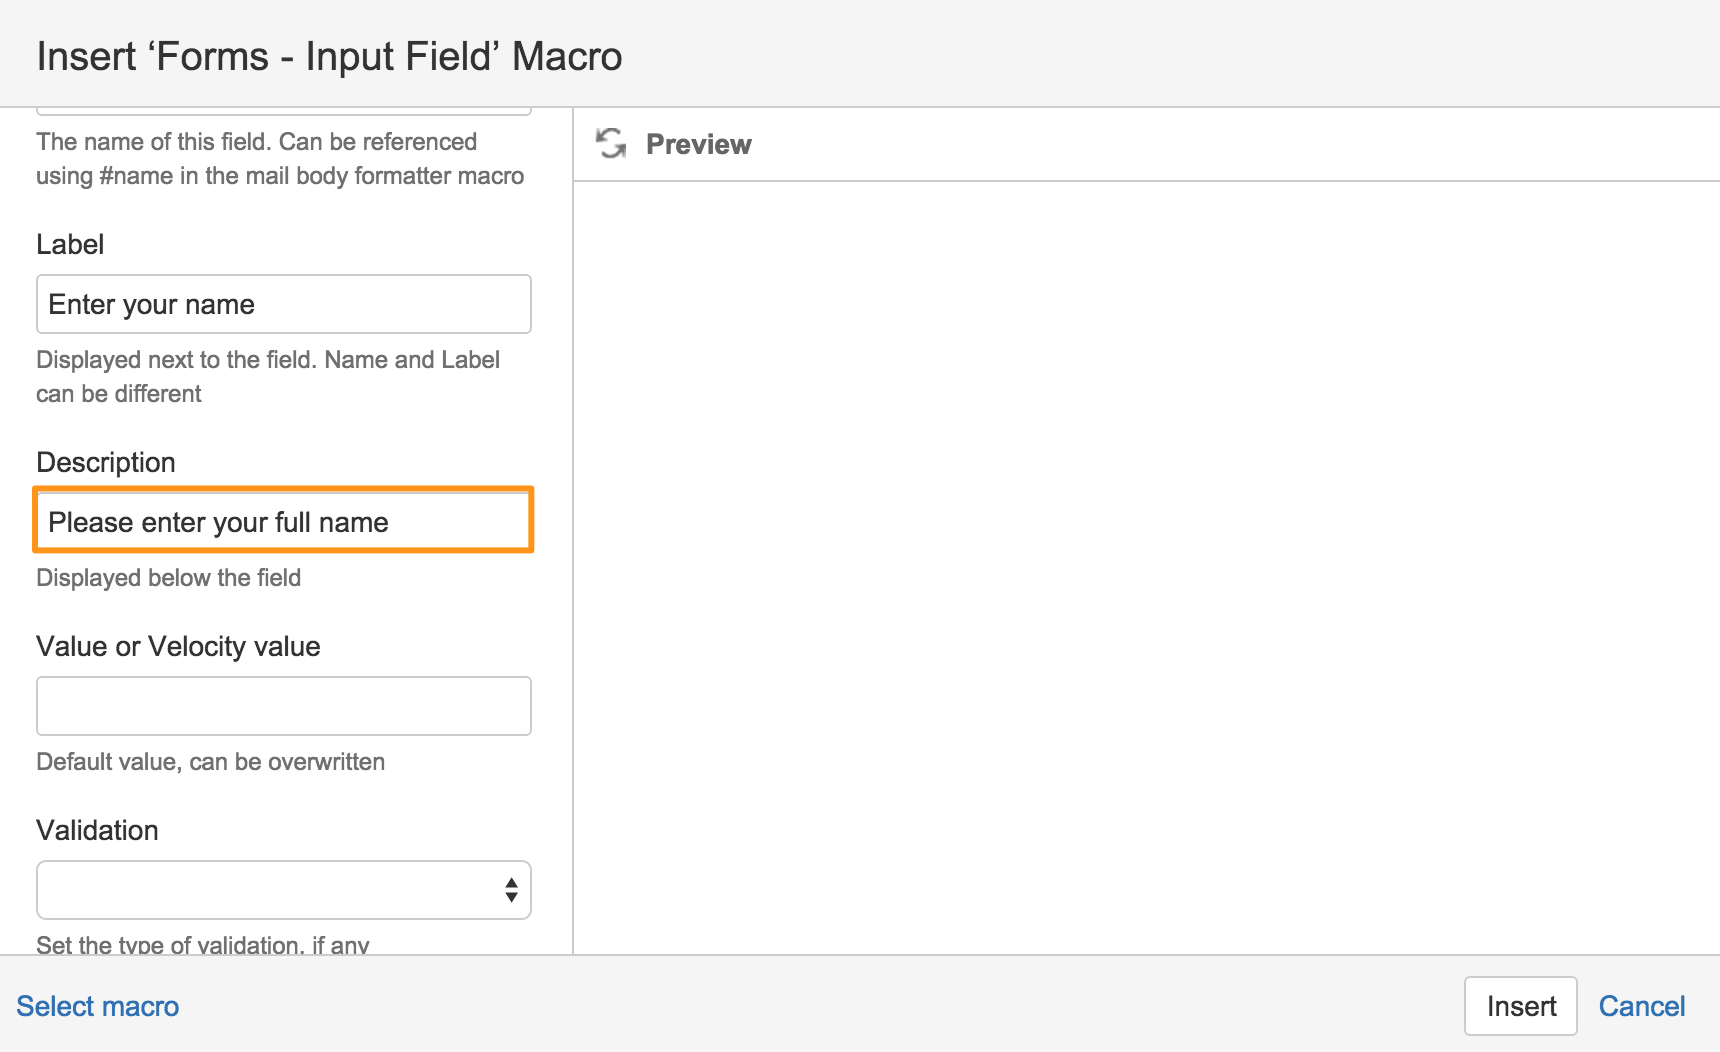Focus the Description input field

pos(284,520)
